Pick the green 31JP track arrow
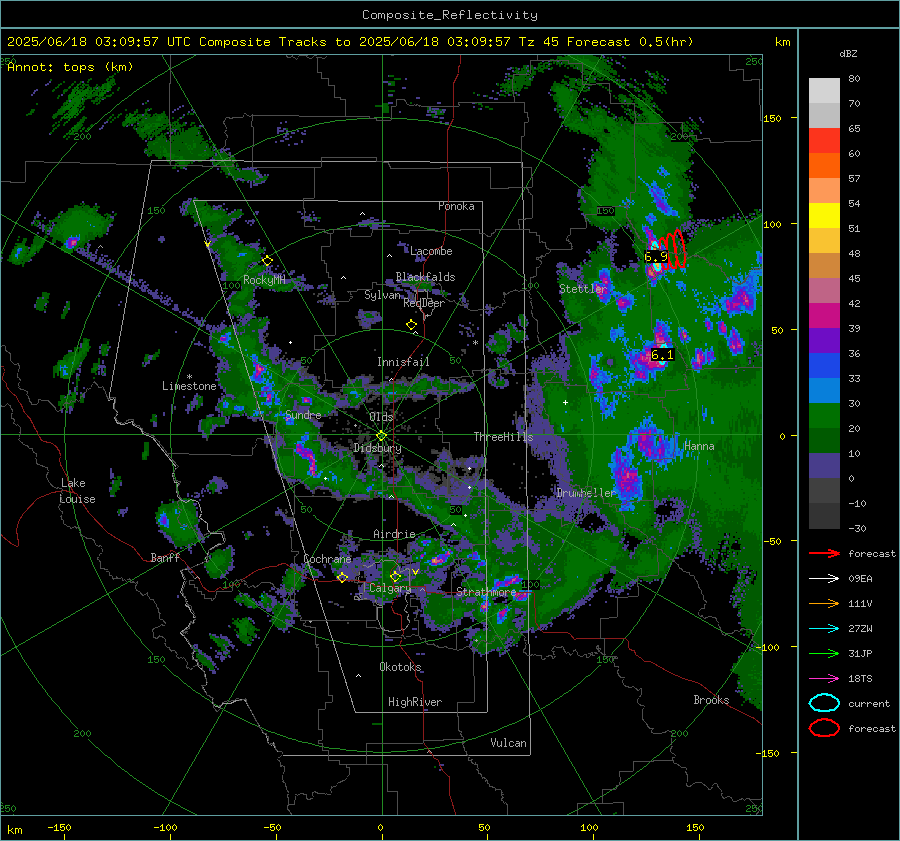Viewport: 900px width, 841px height. 824,653
